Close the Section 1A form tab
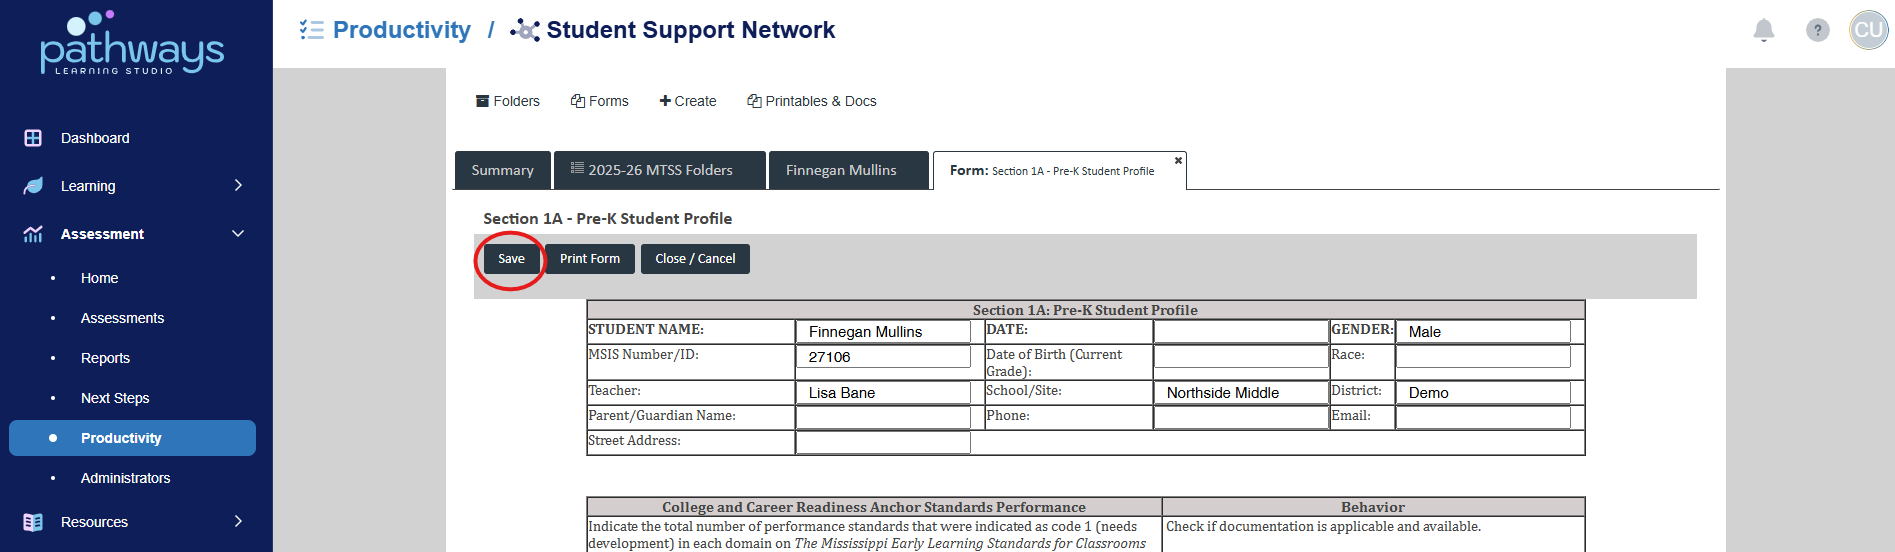Image resolution: width=1895 pixels, height=552 pixels. (x=1178, y=160)
